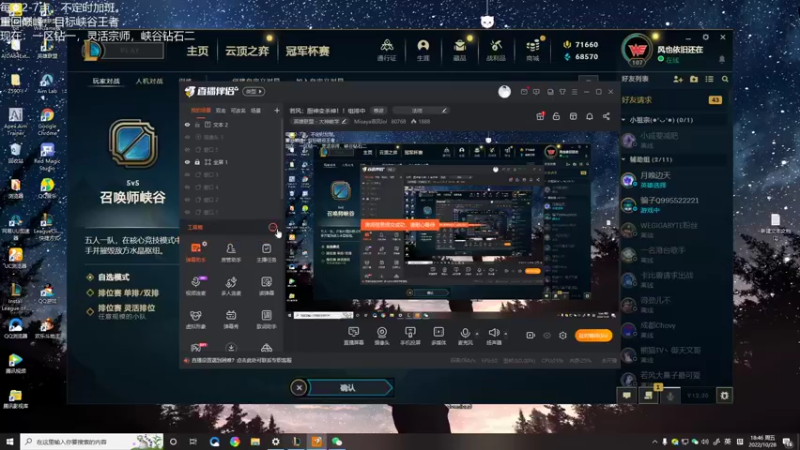Click new folder icon in friends list
The height and width of the screenshot is (450, 800).
(x=694, y=79)
